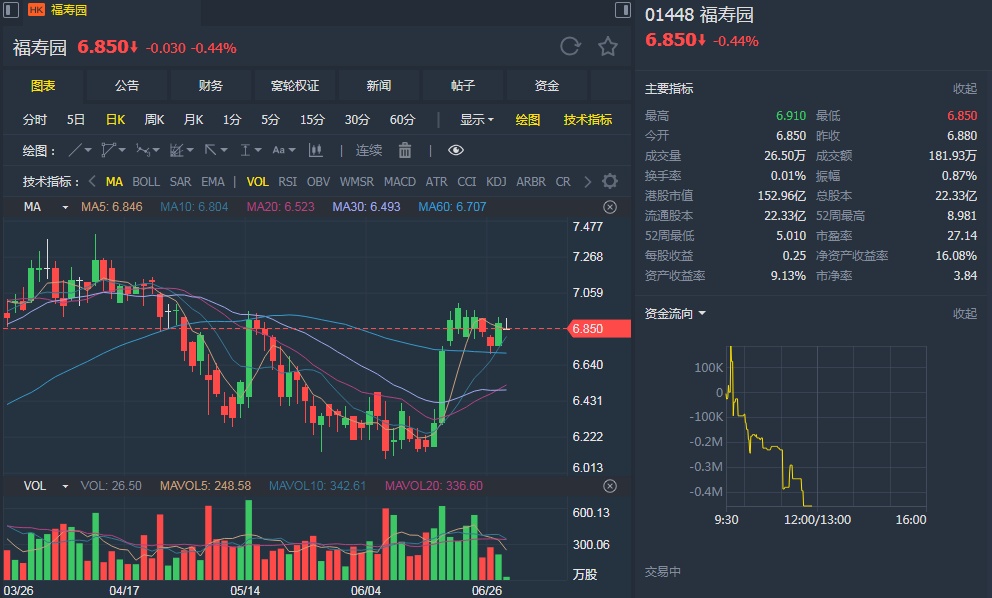The width and height of the screenshot is (992, 598).
Task: Switch to the 公告 tab
Action: coord(127,86)
